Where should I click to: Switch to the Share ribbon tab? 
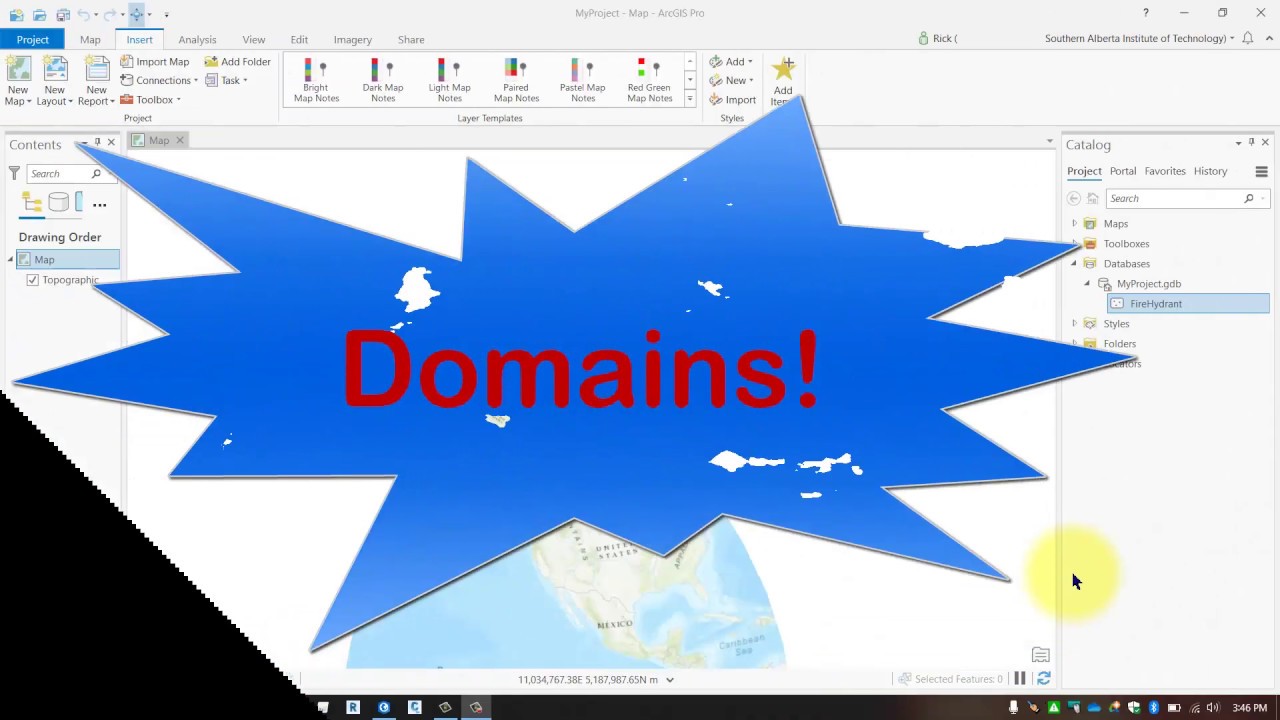pos(411,39)
